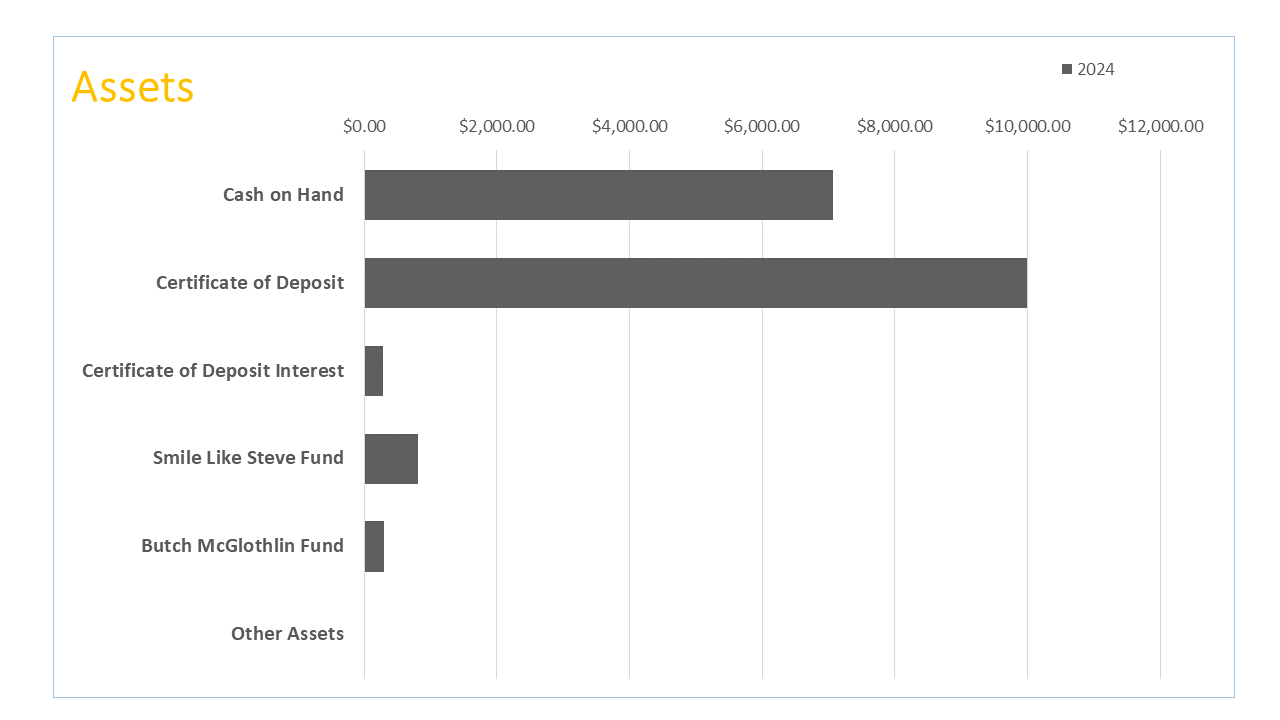Click the Assets chart title
1280x720 pixels.
[x=133, y=87]
